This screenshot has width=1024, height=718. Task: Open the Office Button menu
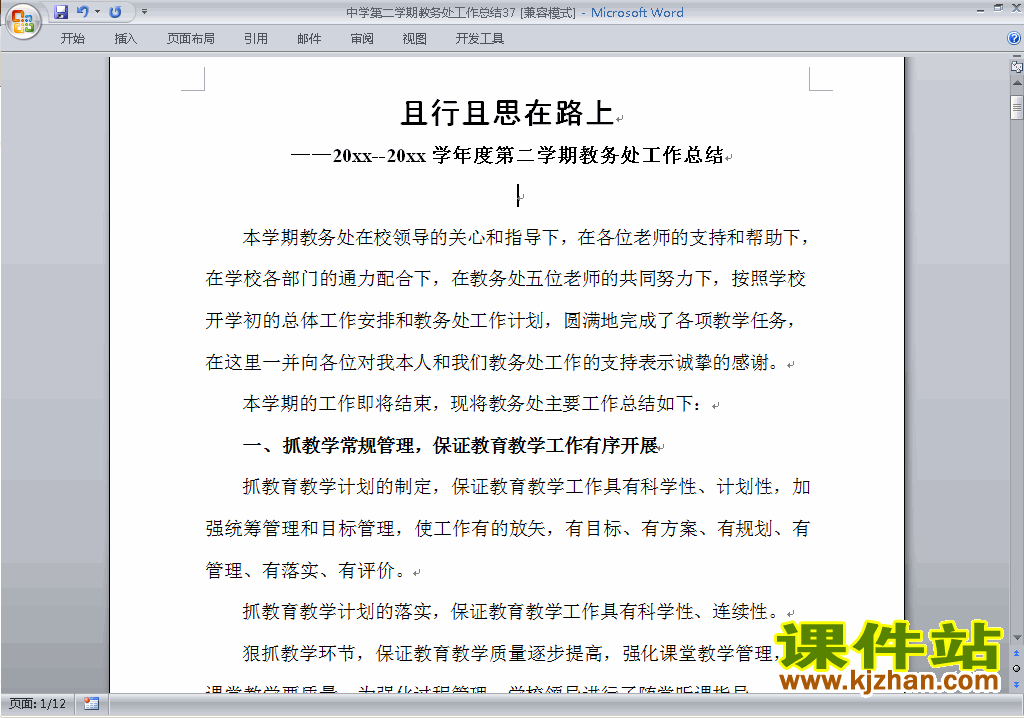tap(23, 21)
